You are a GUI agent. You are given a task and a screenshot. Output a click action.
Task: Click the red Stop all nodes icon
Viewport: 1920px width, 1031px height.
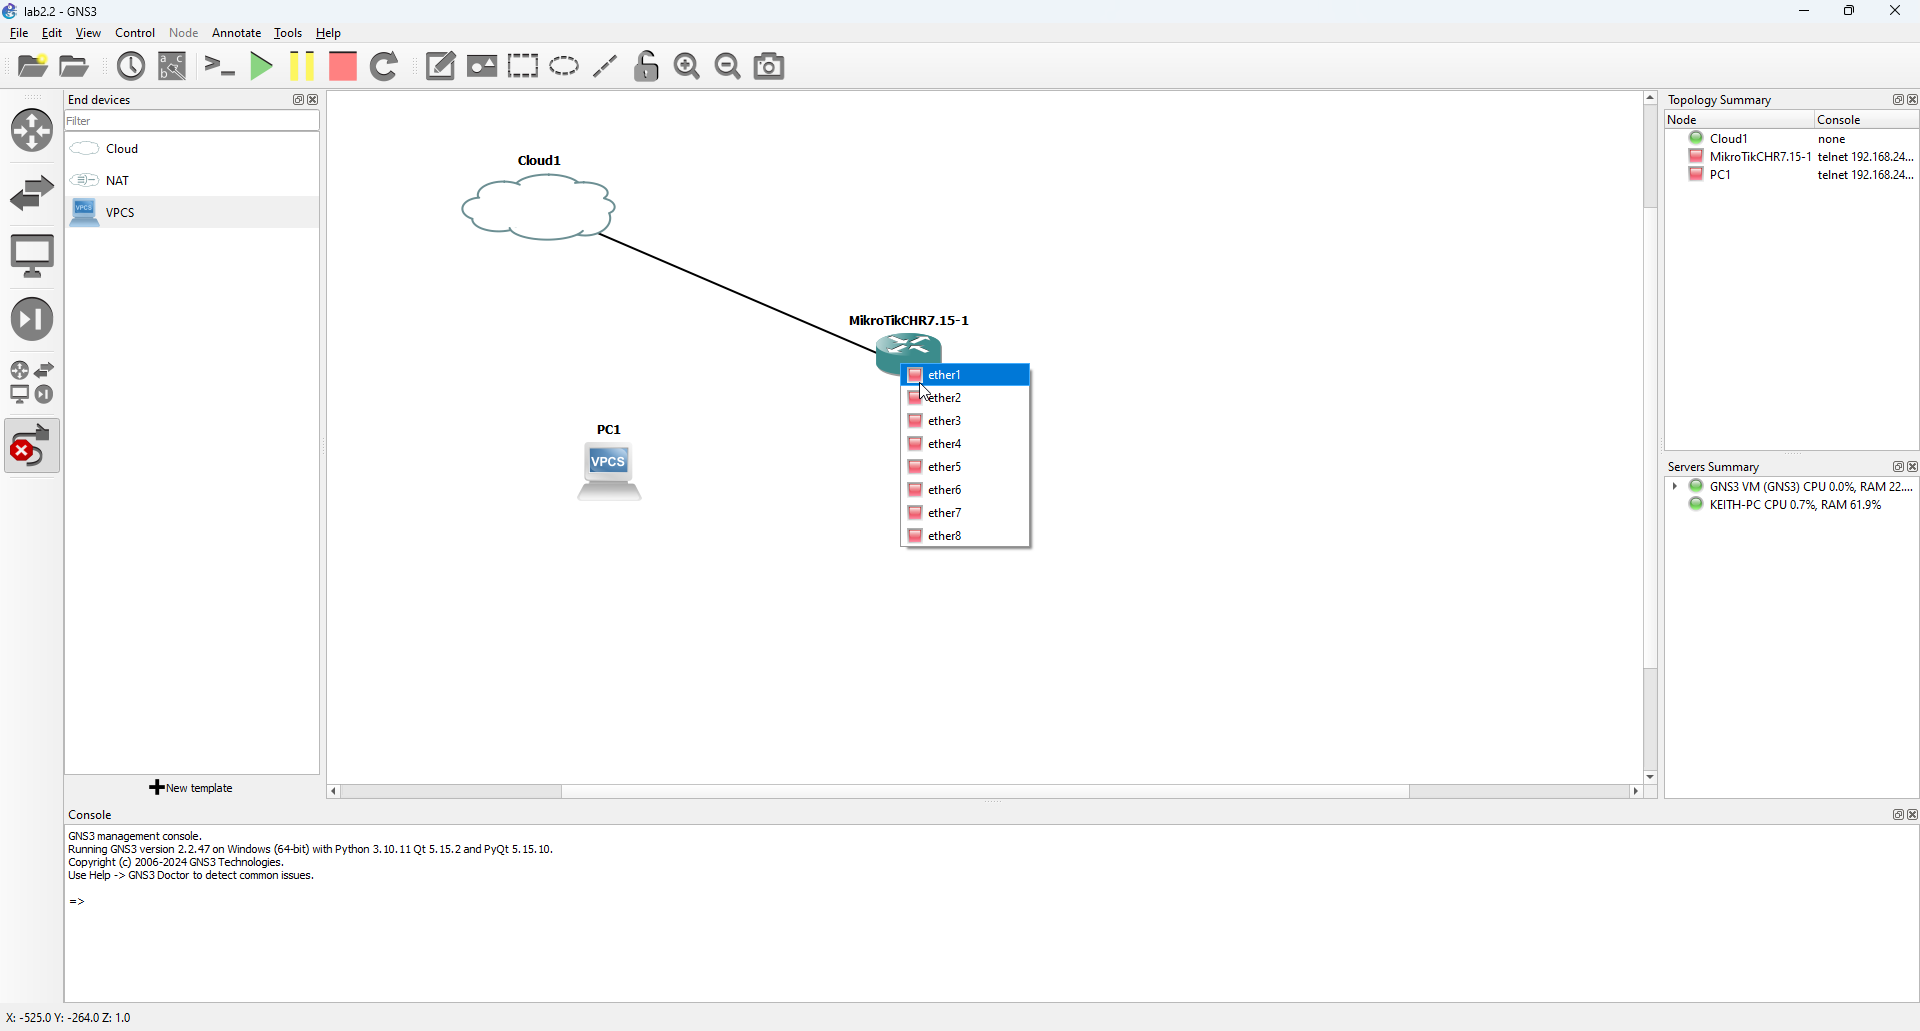point(342,66)
